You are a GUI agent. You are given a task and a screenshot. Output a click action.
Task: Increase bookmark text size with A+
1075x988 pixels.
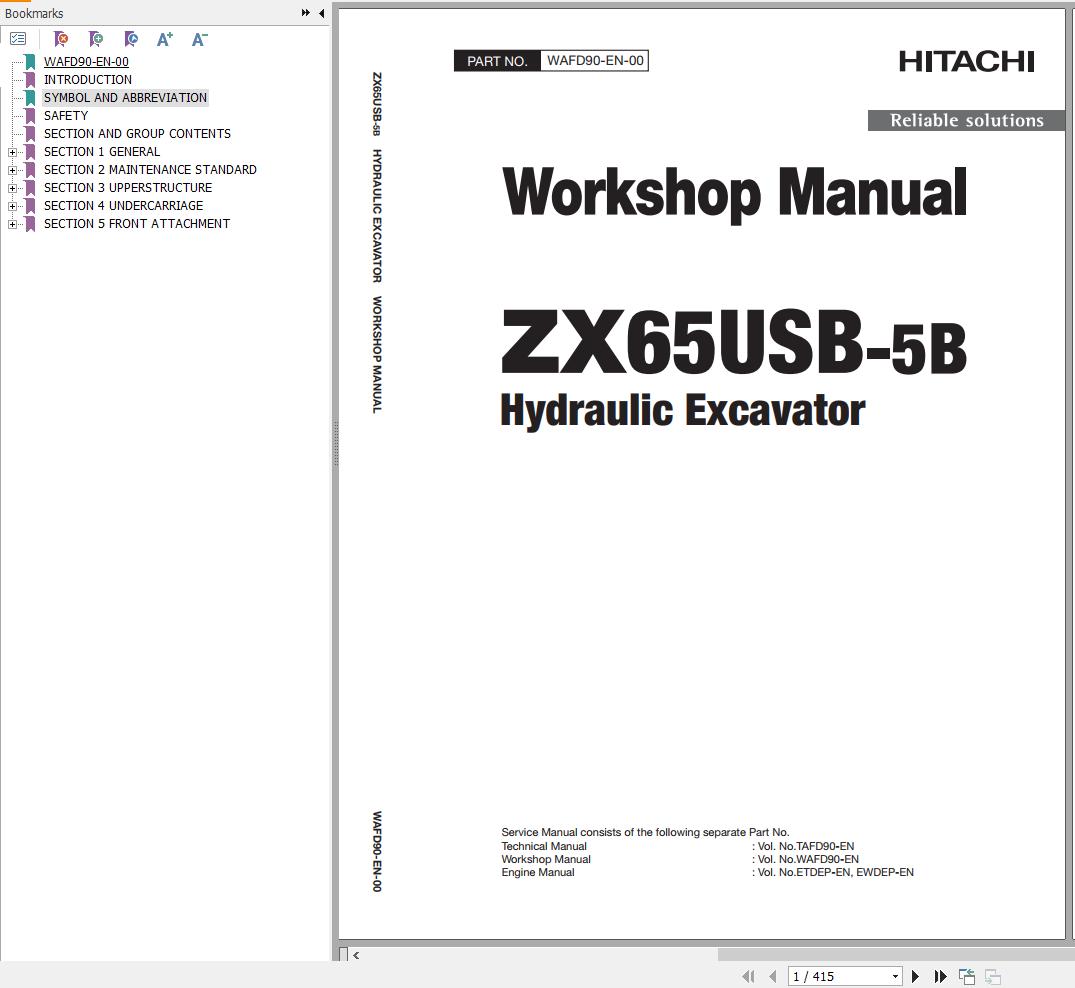(x=165, y=39)
